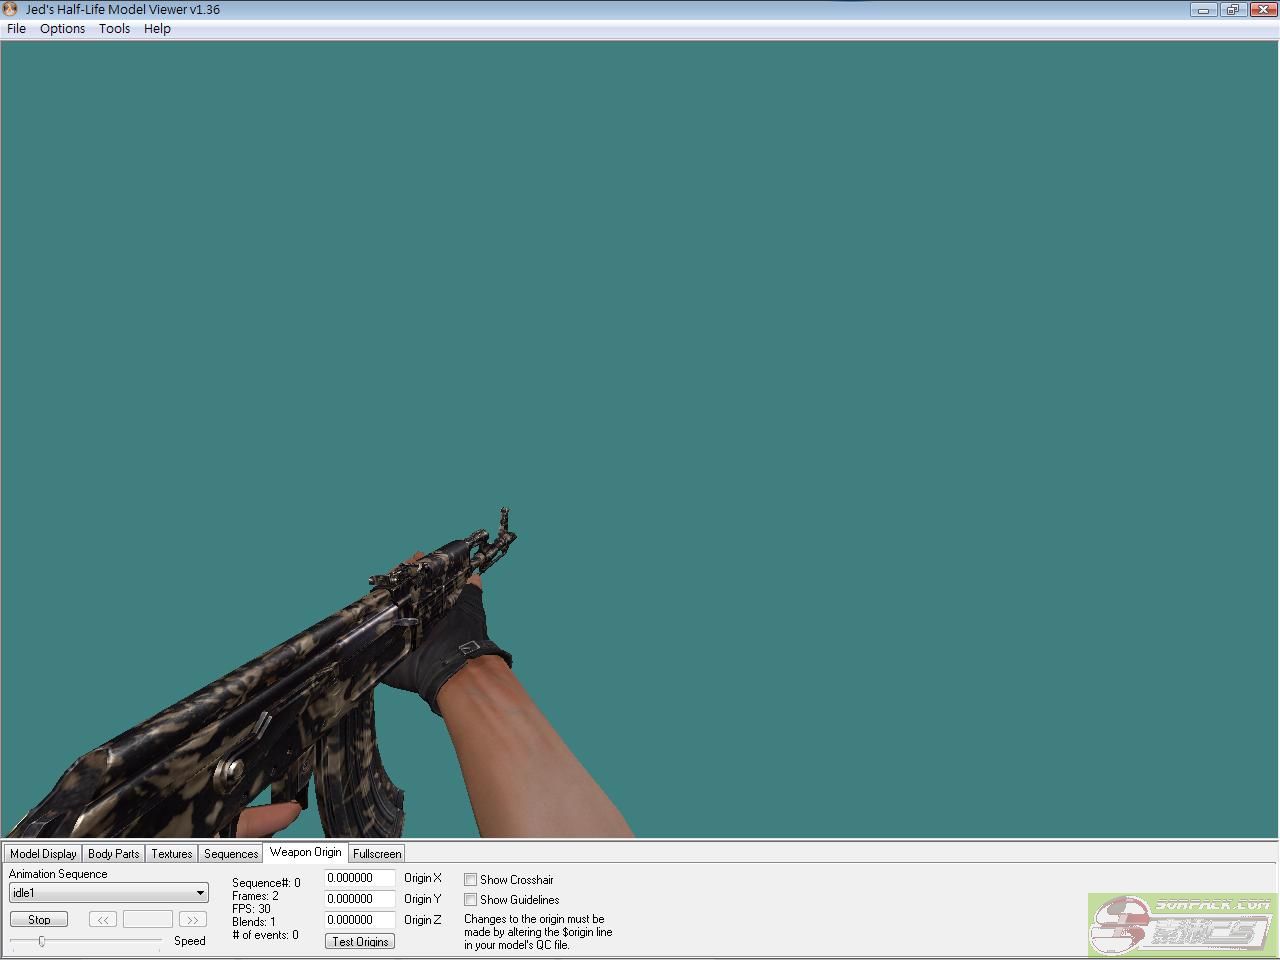Image resolution: width=1280 pixels, height=960 pixels.
Task: Click the Origin X value field
Action: 359,878
